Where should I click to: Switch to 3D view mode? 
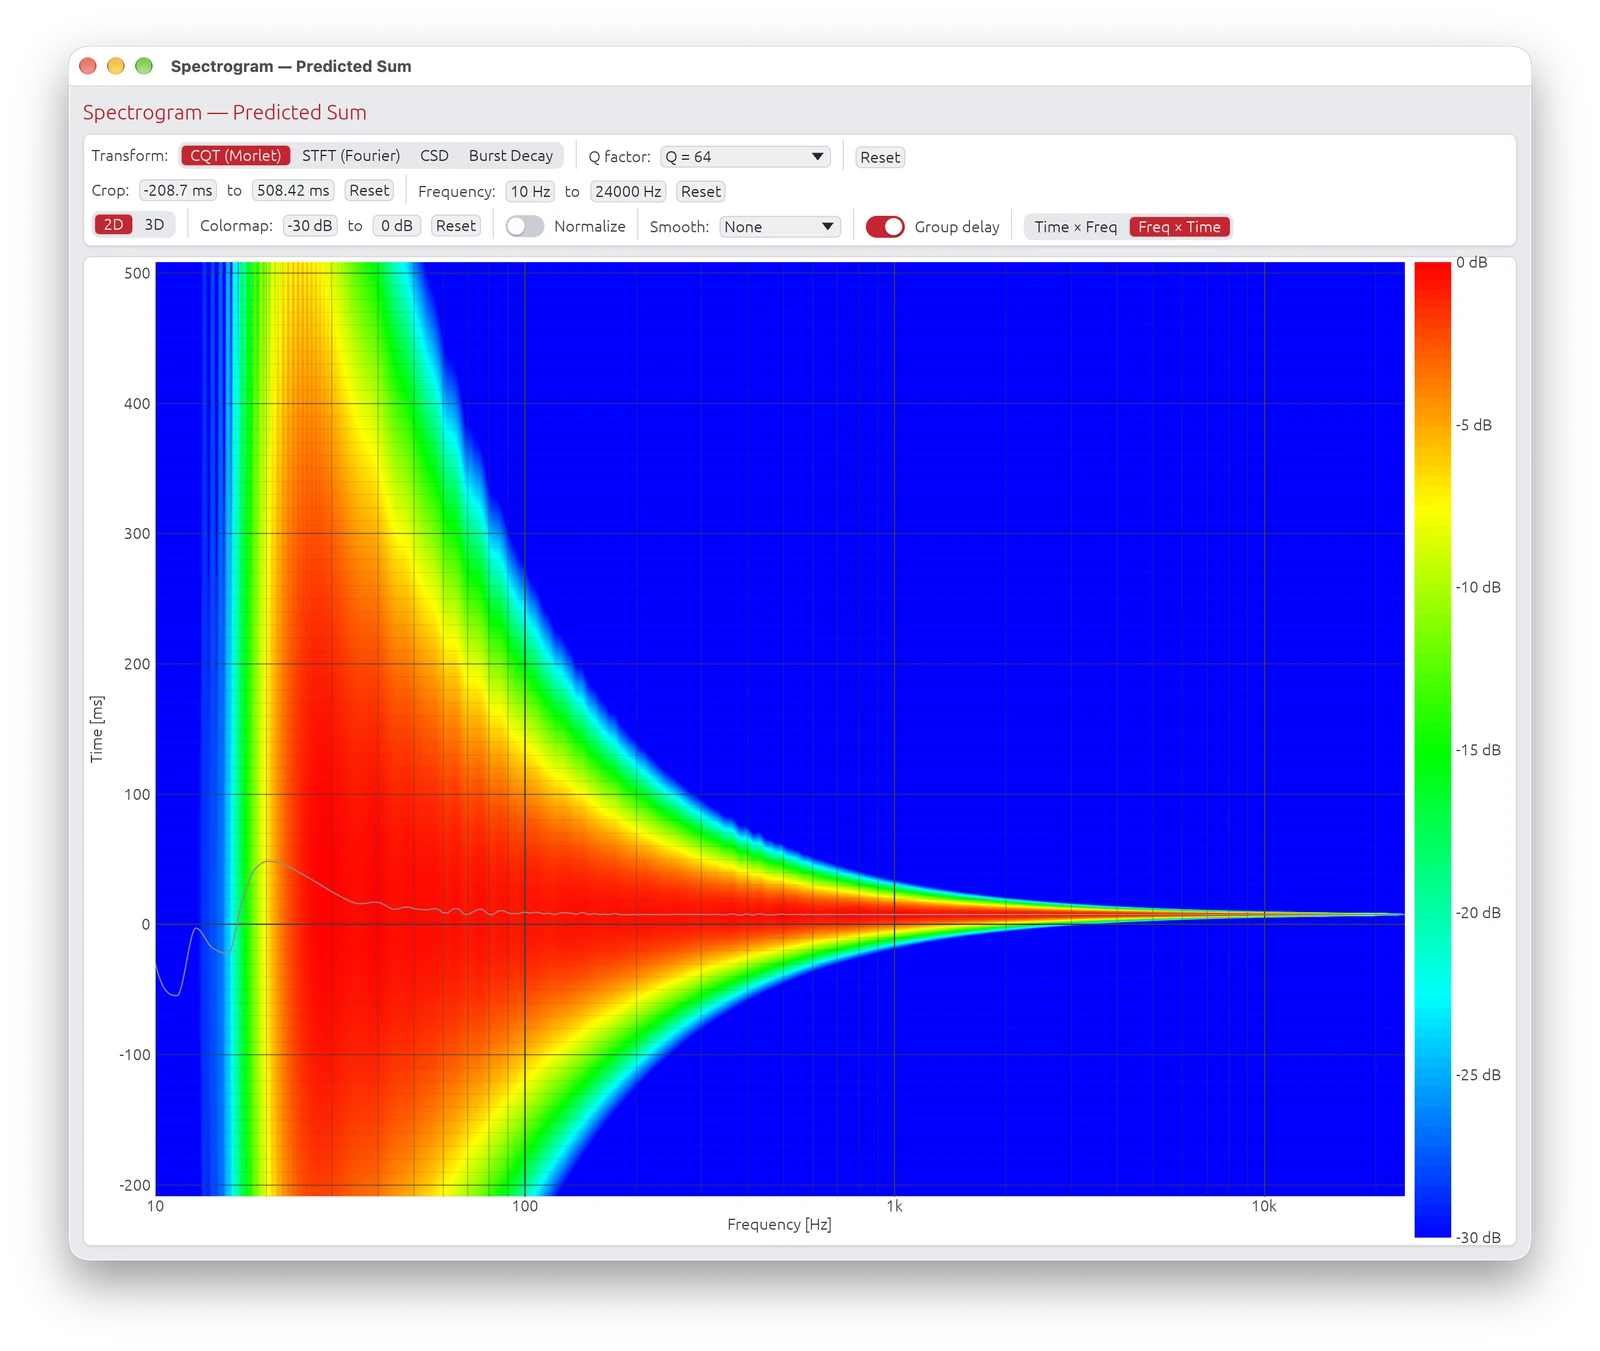[154, 225]
